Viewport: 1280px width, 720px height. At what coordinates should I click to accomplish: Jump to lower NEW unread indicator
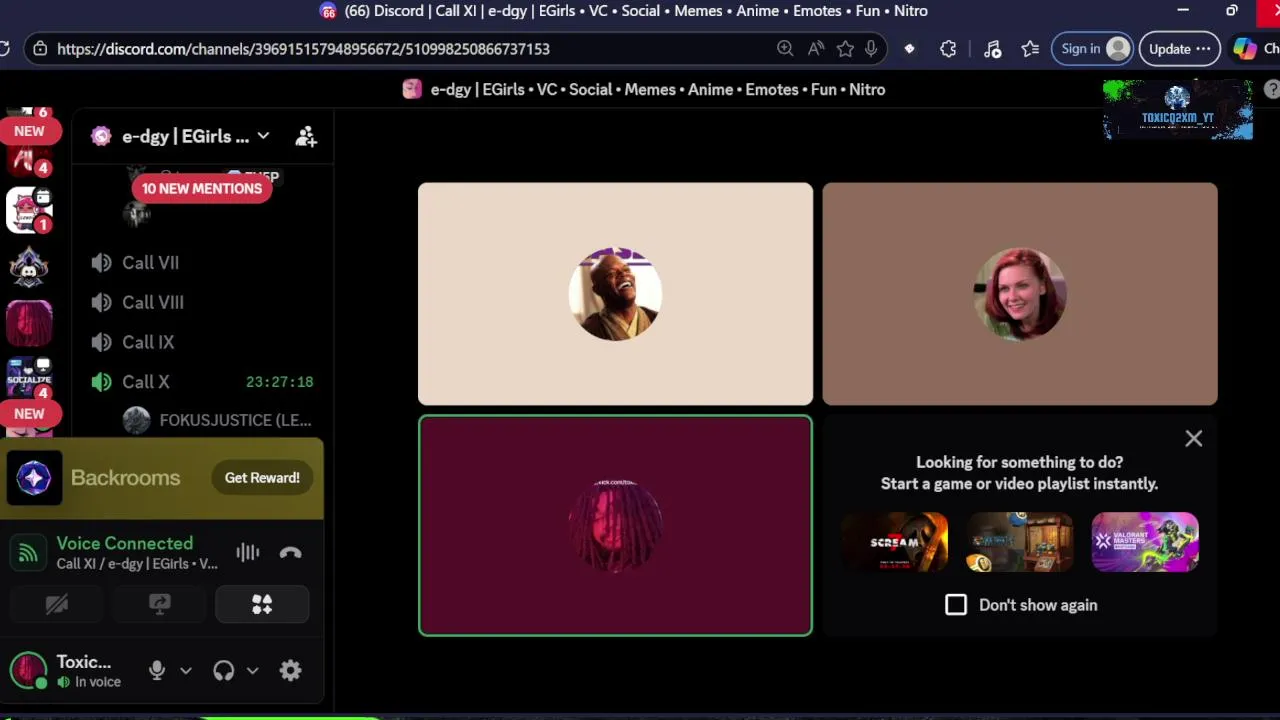pos(29,413)
